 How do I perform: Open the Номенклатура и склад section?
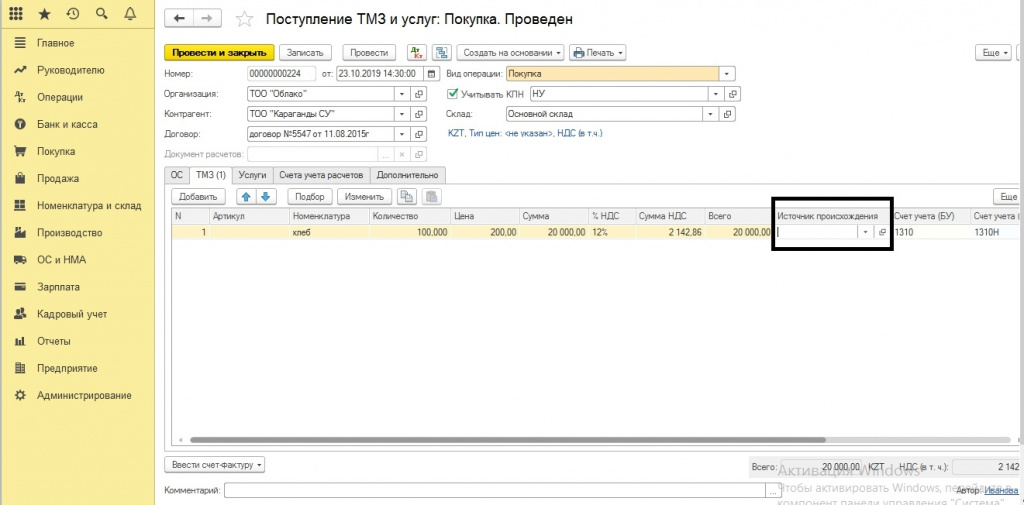(x=89, y=206)
